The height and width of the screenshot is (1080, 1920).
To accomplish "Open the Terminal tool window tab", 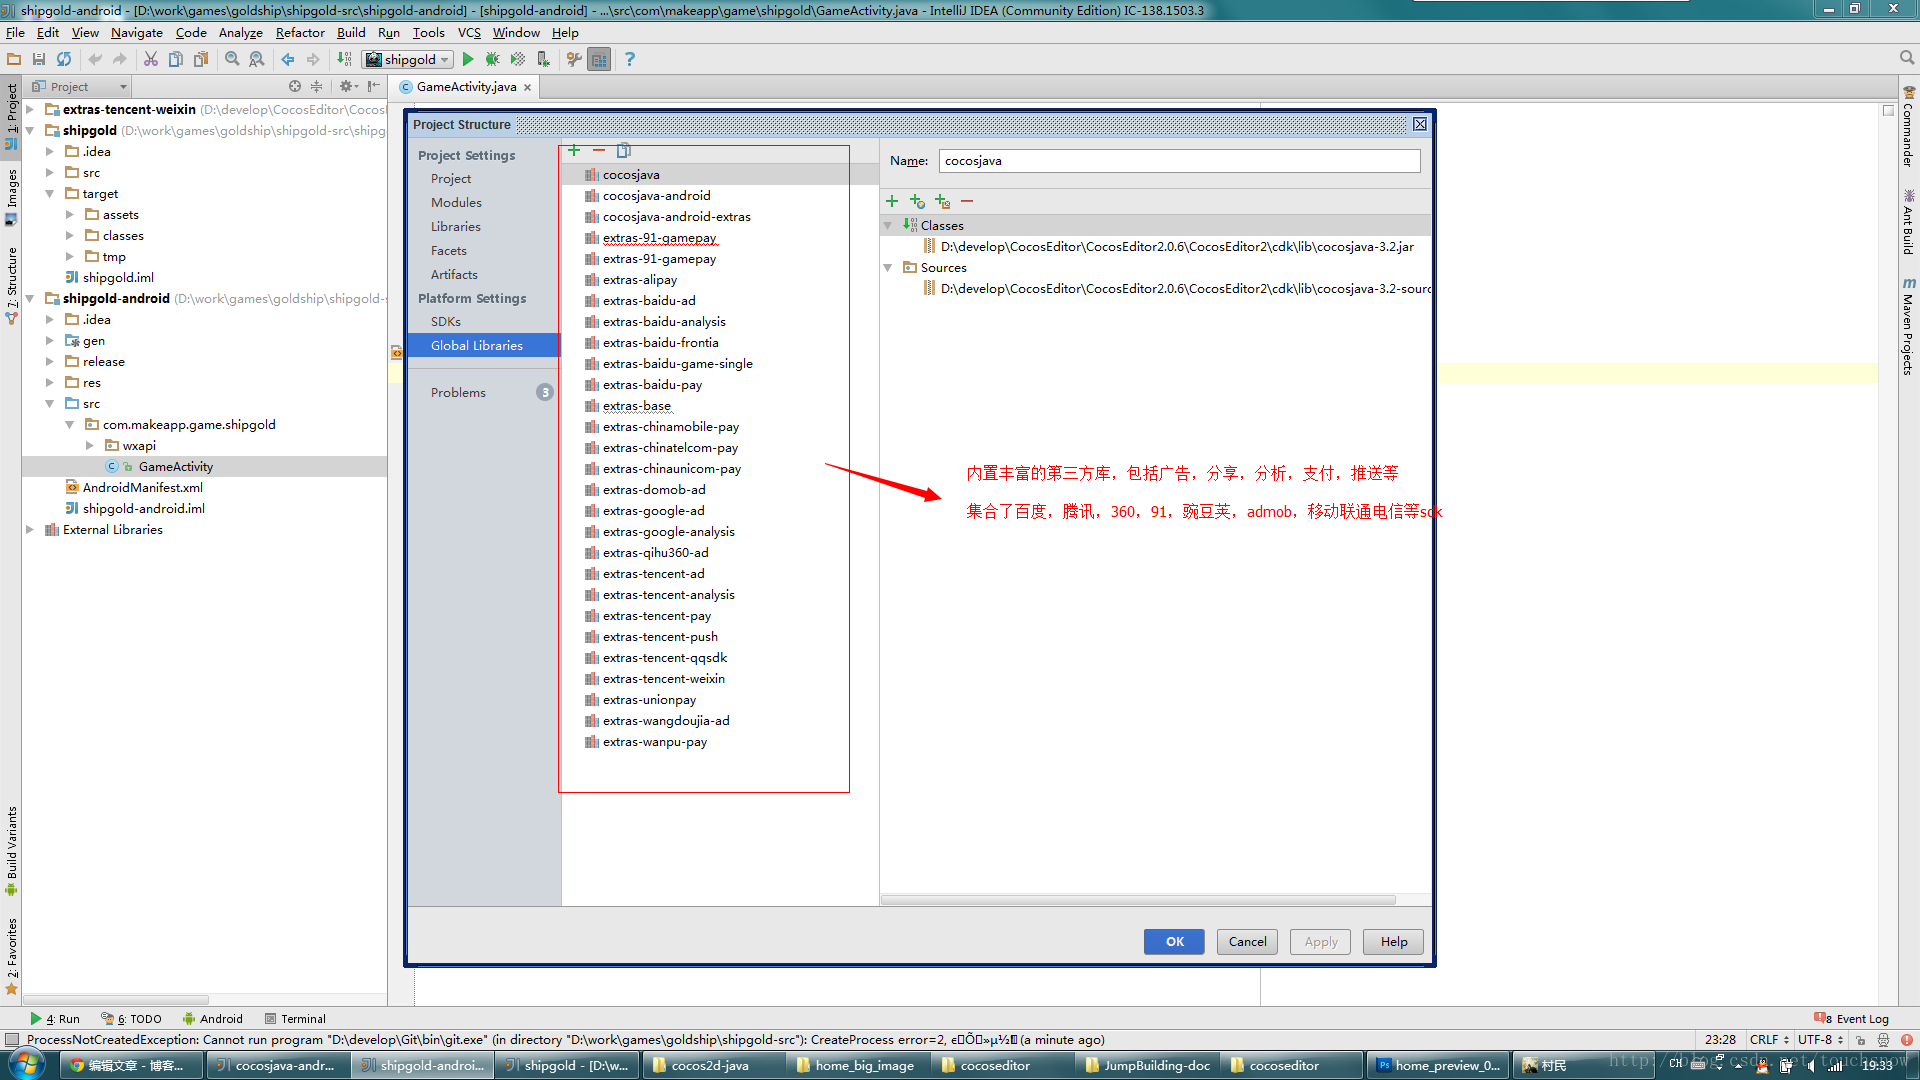I will (296, 1019).
